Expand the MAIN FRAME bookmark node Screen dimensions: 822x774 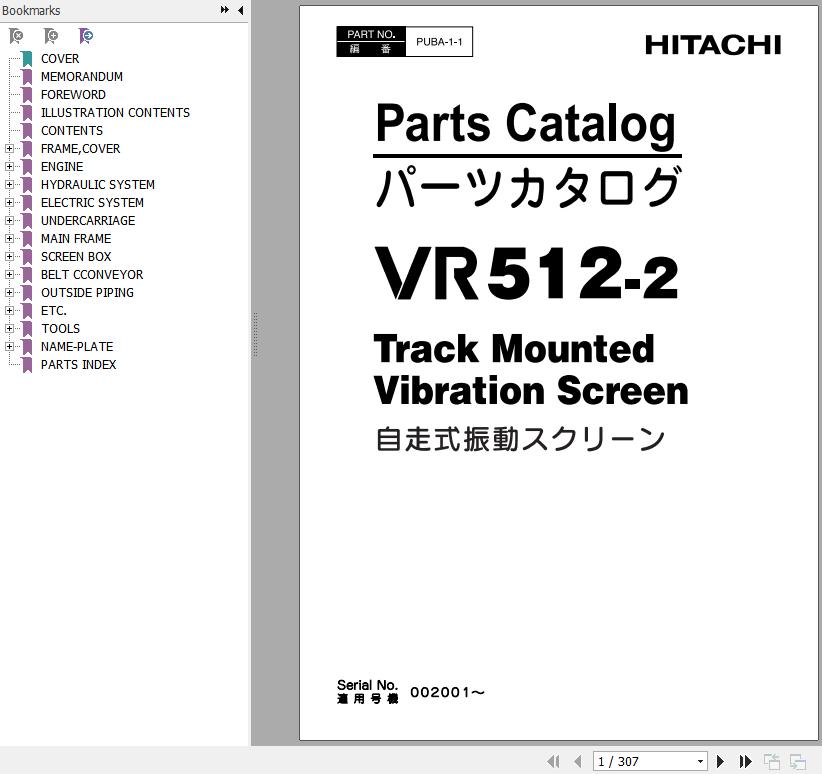tap(9, 239)
